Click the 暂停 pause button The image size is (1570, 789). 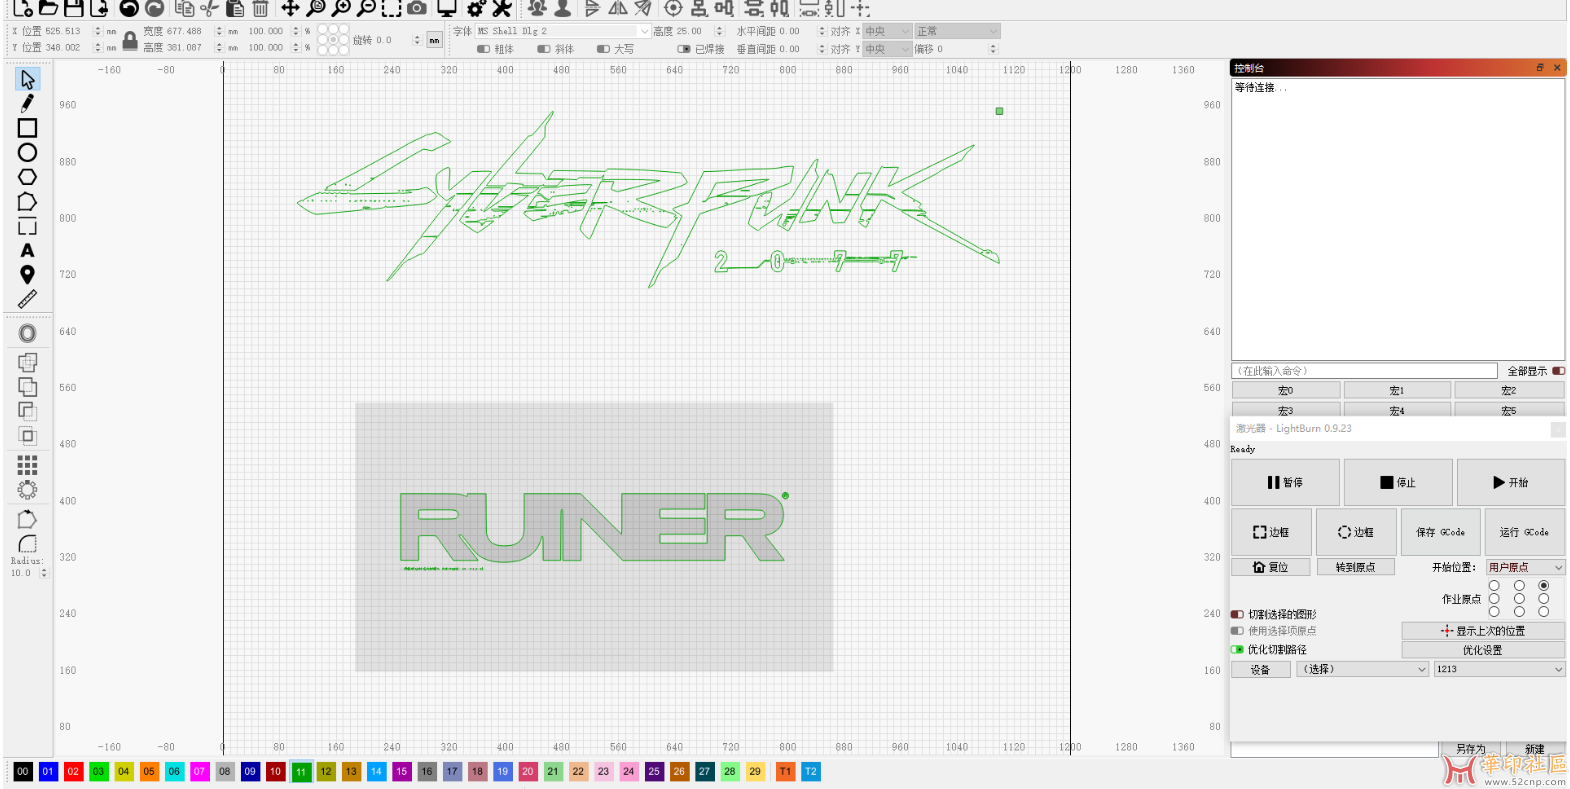click(1285, 482)
